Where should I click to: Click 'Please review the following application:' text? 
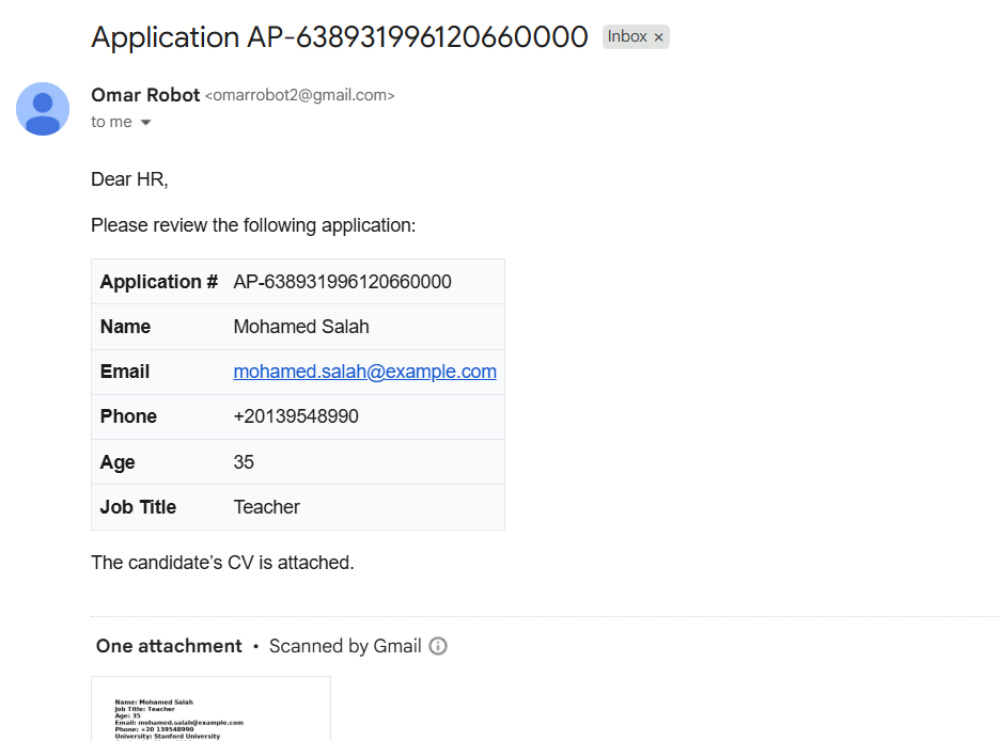tap(253, 225)
